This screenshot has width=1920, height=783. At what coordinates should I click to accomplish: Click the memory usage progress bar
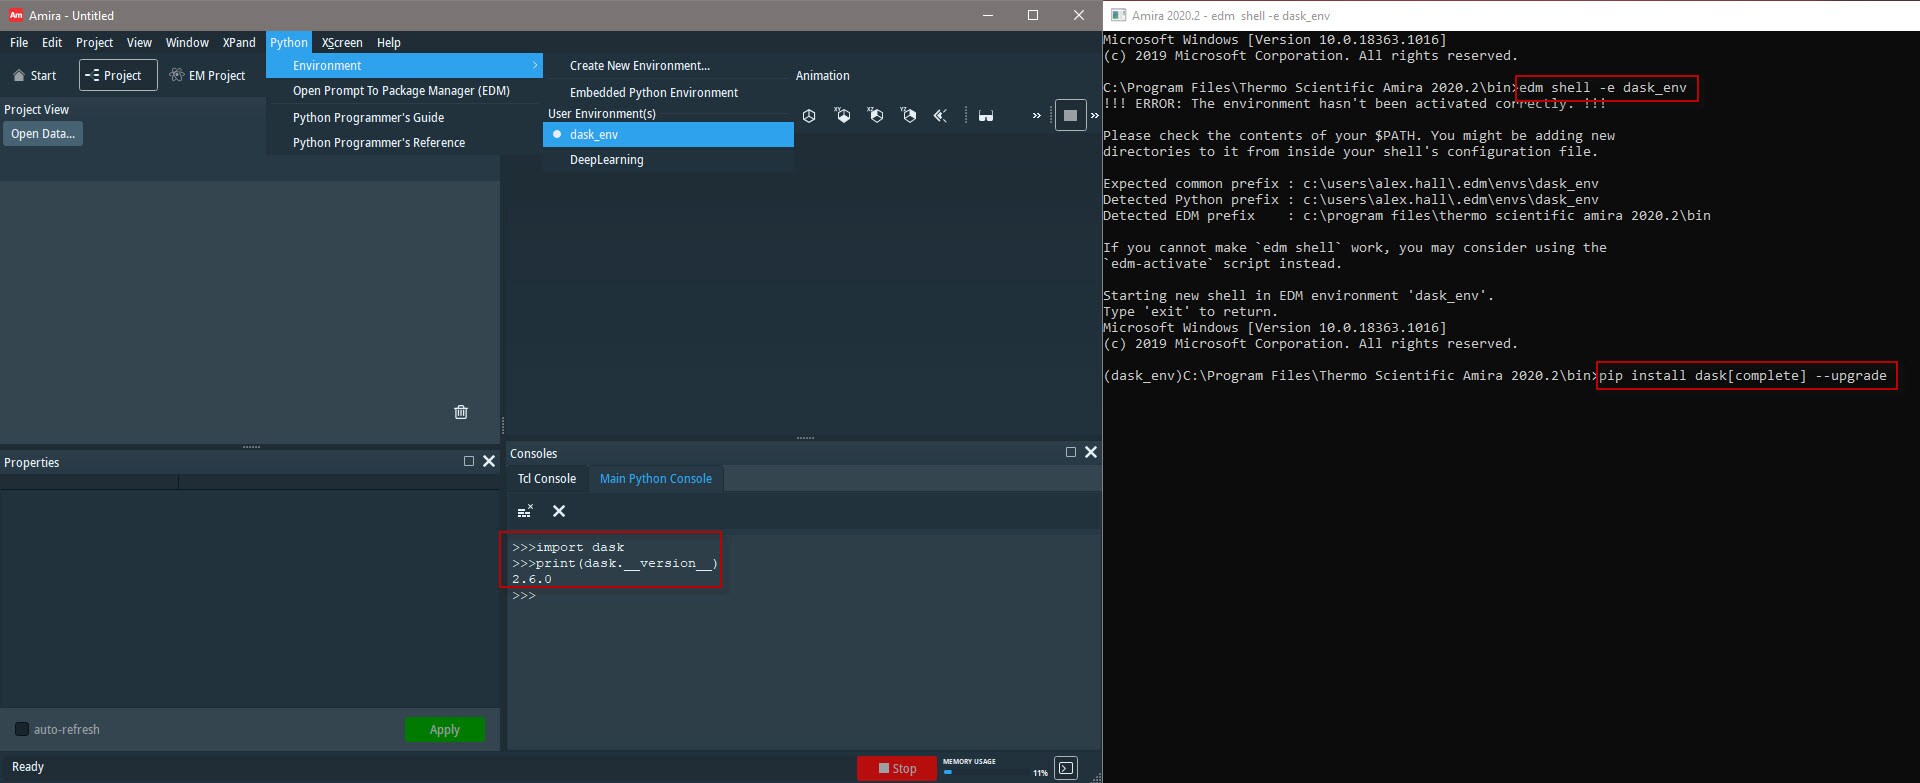(985, 772)
